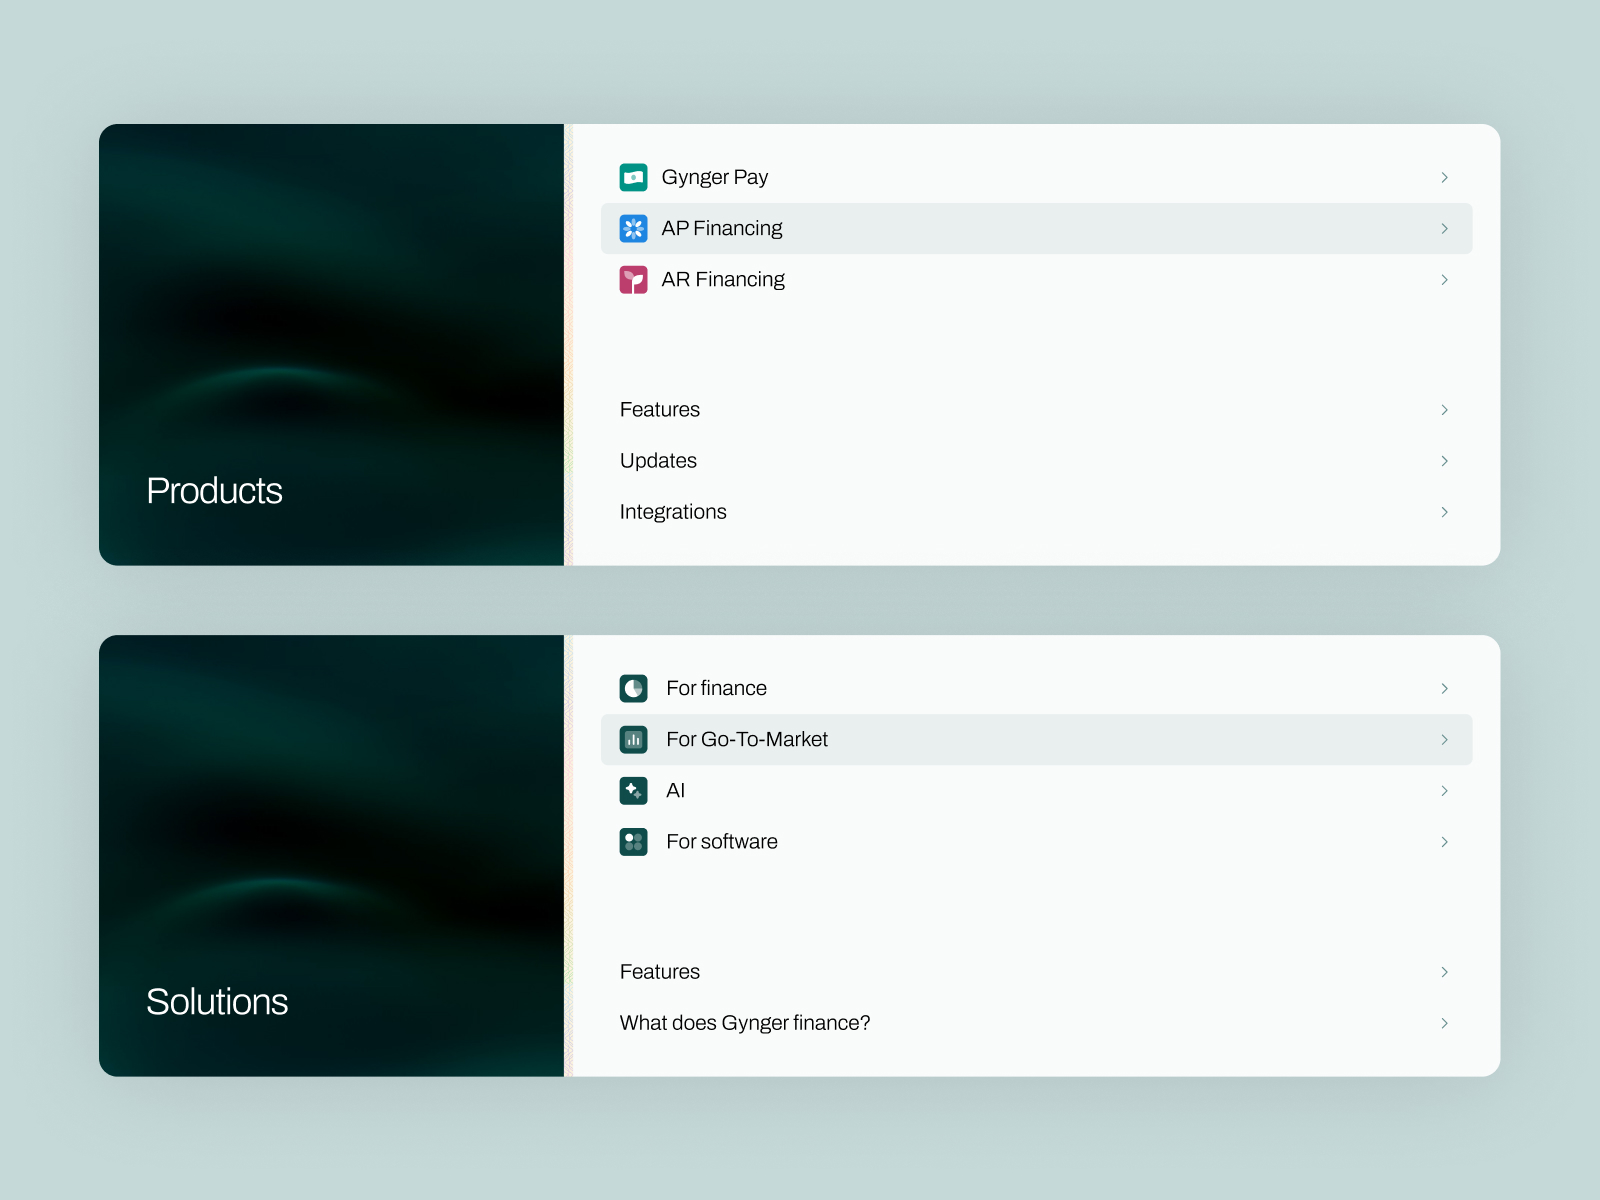Open Features link in Solutions card

1036,971
